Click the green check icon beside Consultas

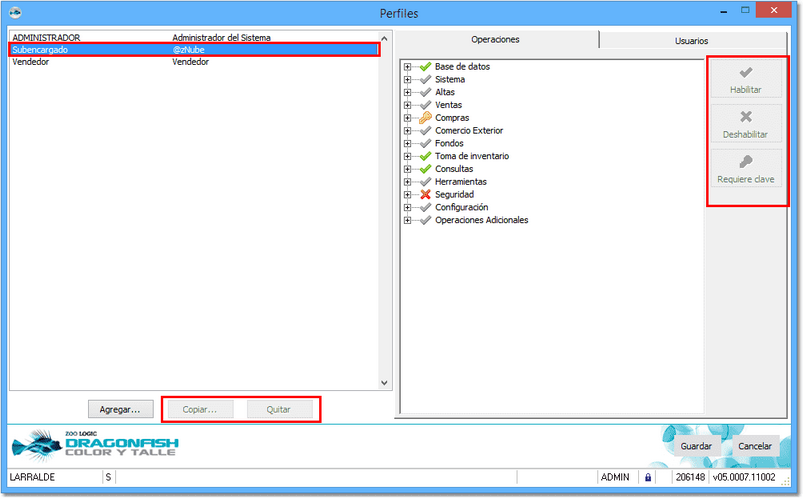click(x=425, y=169)
